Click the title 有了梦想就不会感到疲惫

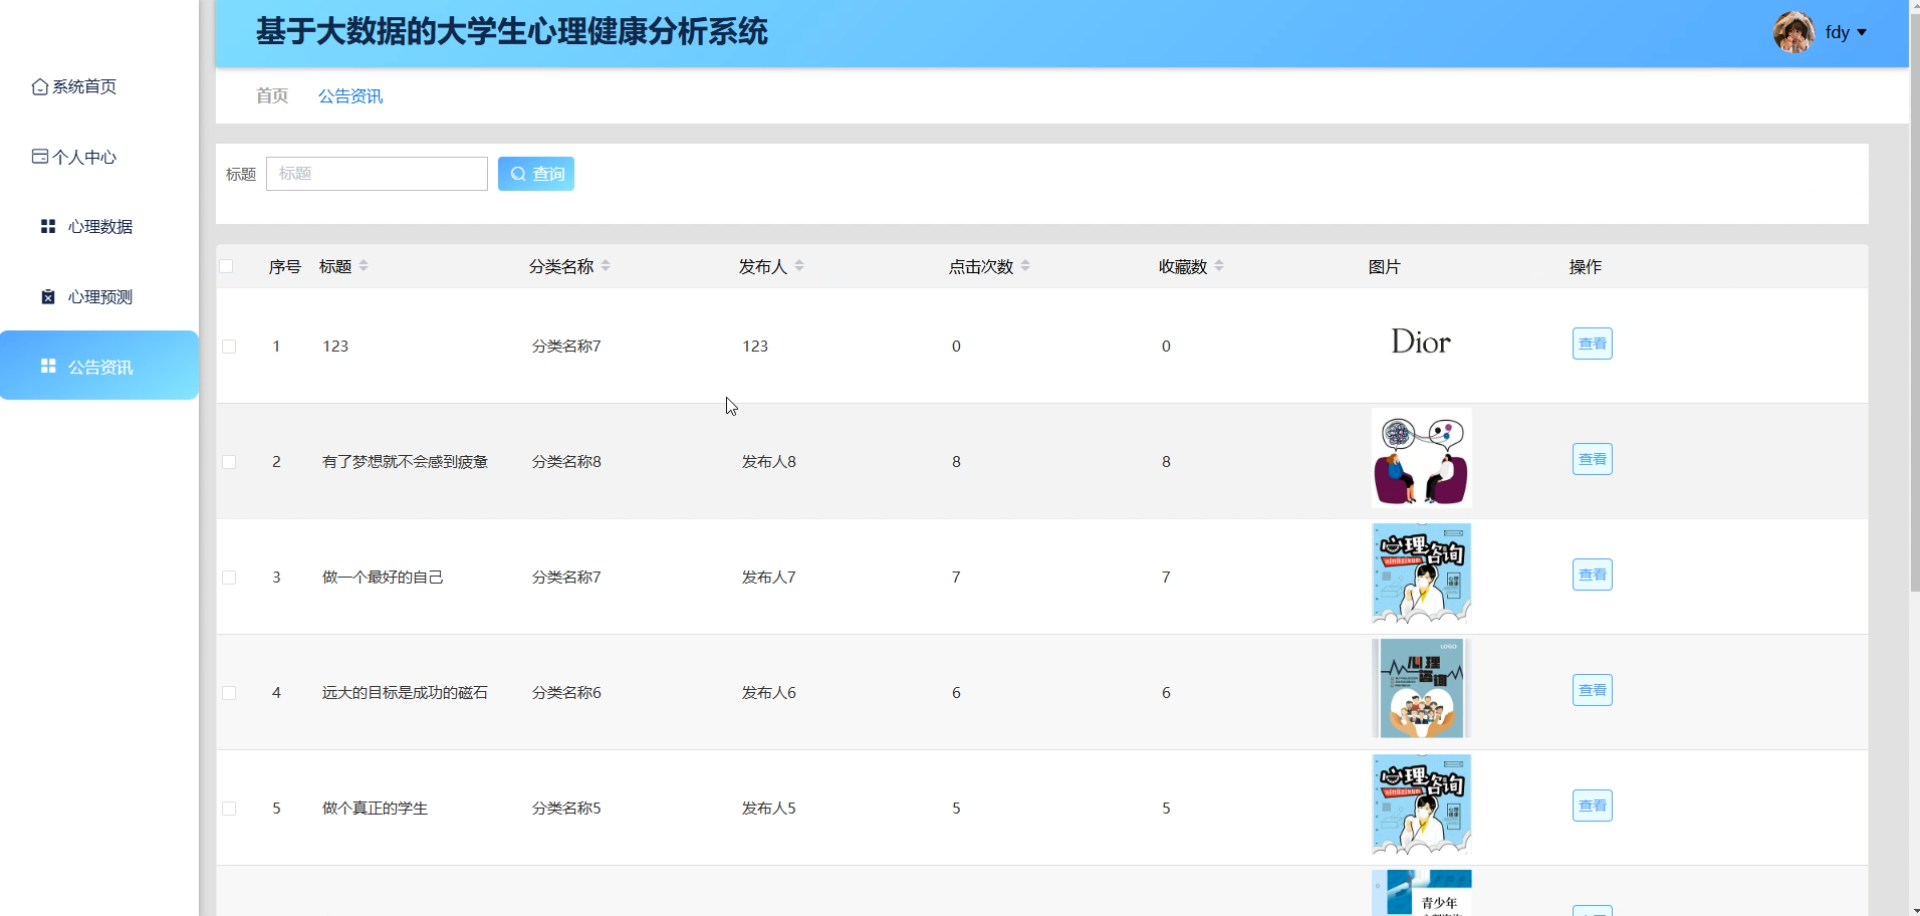[x=405, y=462]
